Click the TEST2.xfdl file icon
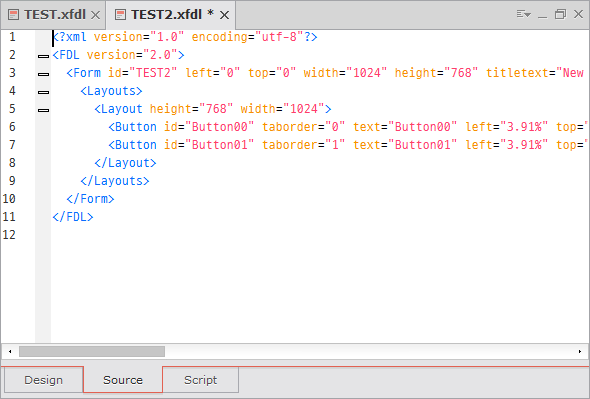This screenshot has height=399, width=590. point(120,15)
